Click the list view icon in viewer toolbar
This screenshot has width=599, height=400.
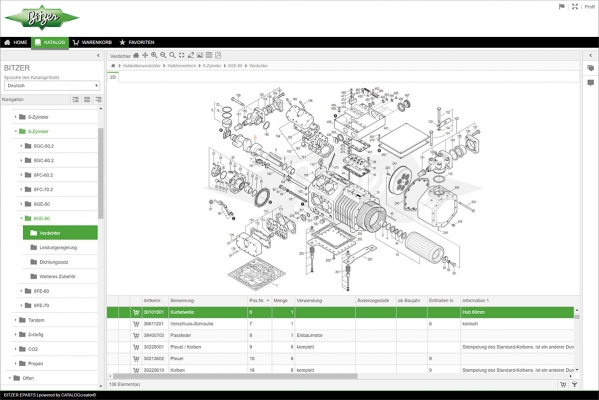pos(209,55)
